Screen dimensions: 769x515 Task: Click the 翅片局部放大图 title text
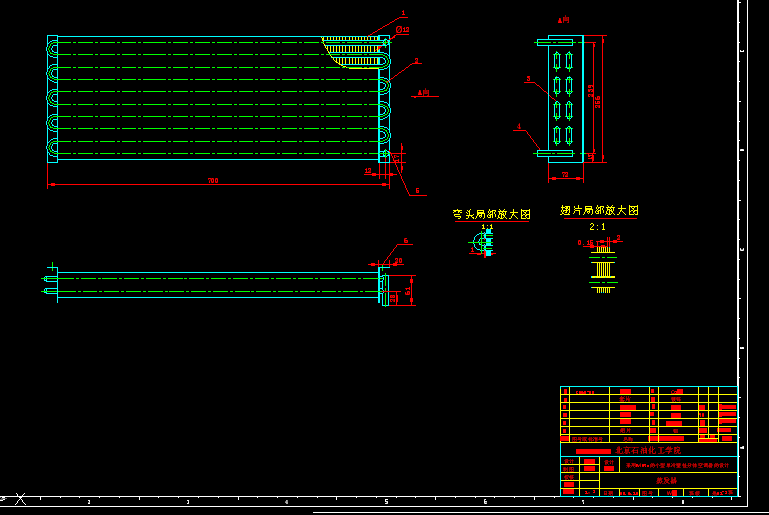pyautogui.click(x=599, y=211)
